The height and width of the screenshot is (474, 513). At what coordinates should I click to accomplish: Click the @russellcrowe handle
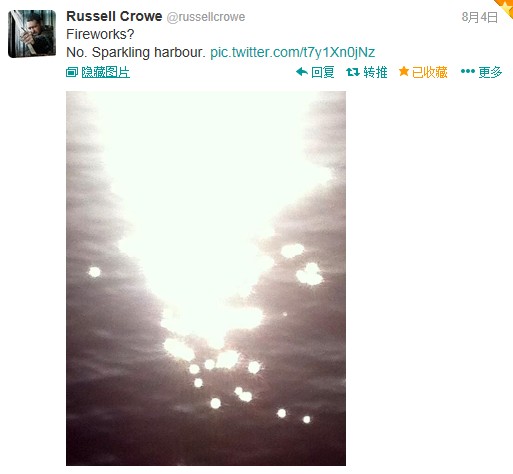coord(206,17)
